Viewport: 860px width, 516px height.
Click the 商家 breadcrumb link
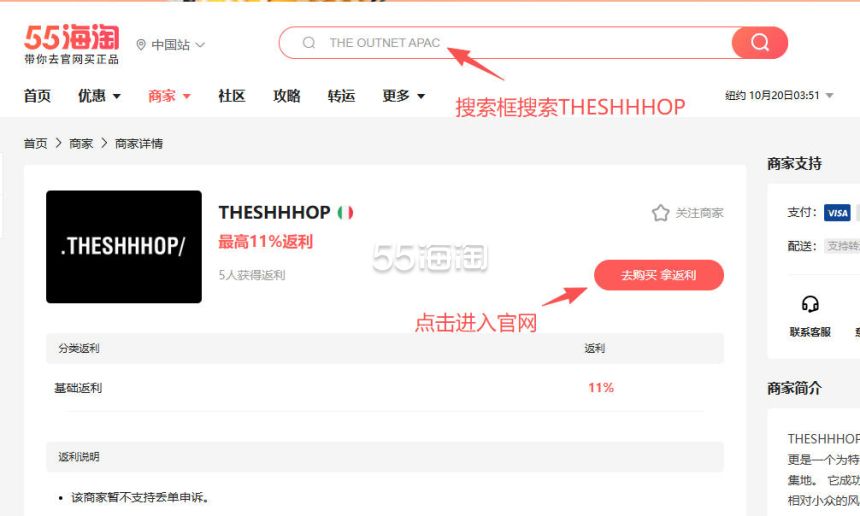[81, 144]
